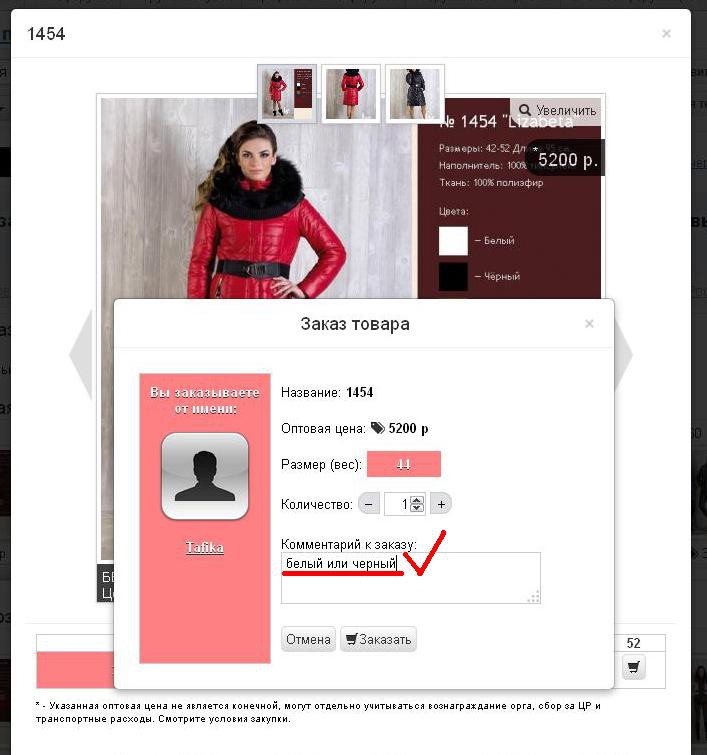Increase quantity with the plus button
707x755 pixels.
coord(441,504)
